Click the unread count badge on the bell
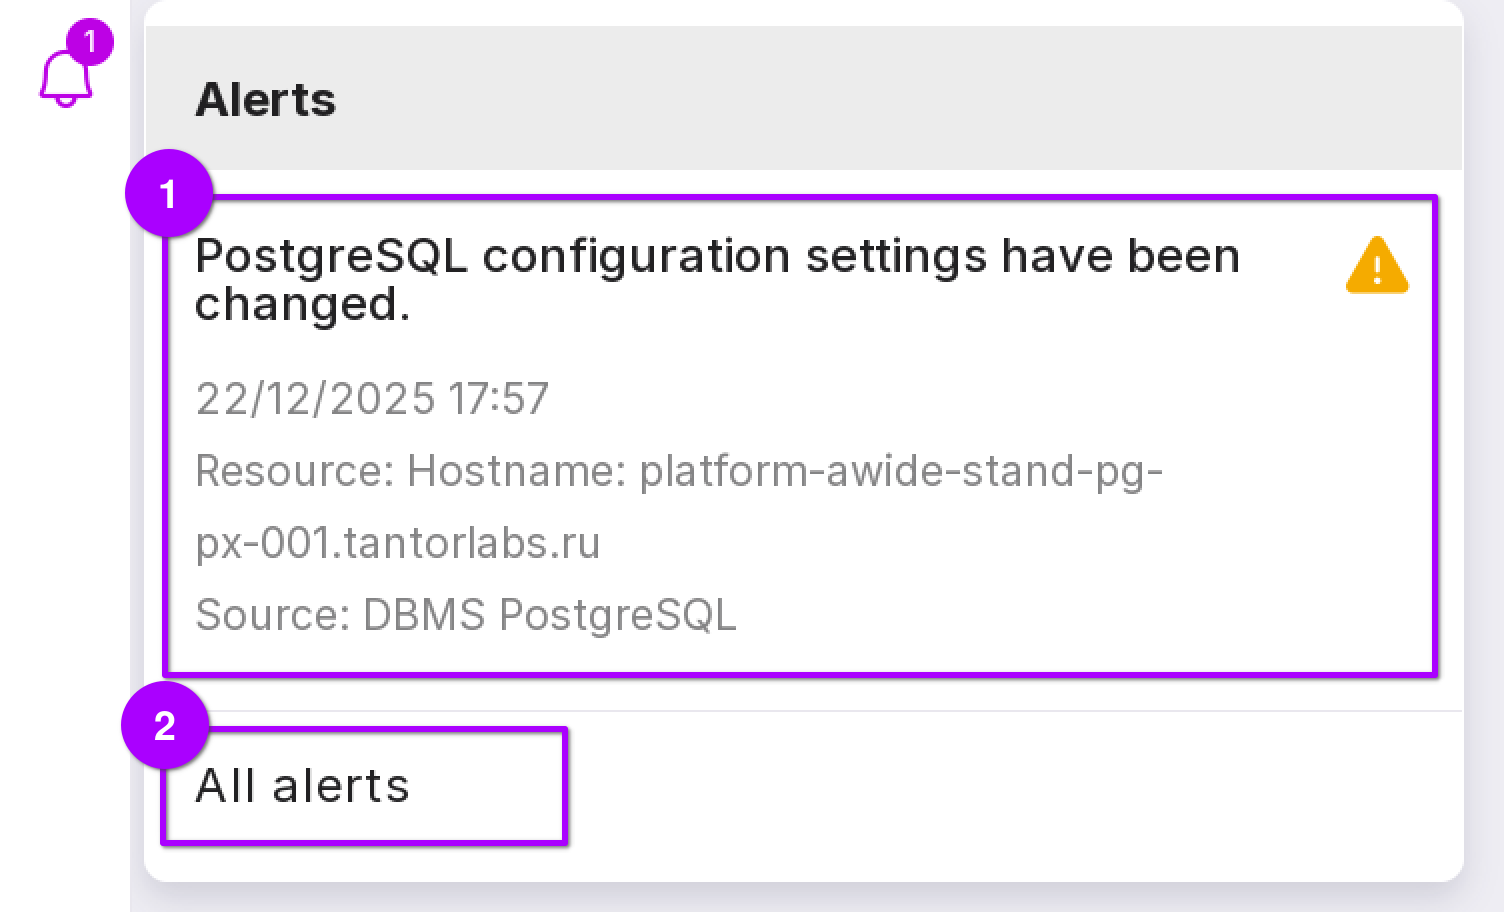This screenshot has width=1504, height=912. point(90,42)
